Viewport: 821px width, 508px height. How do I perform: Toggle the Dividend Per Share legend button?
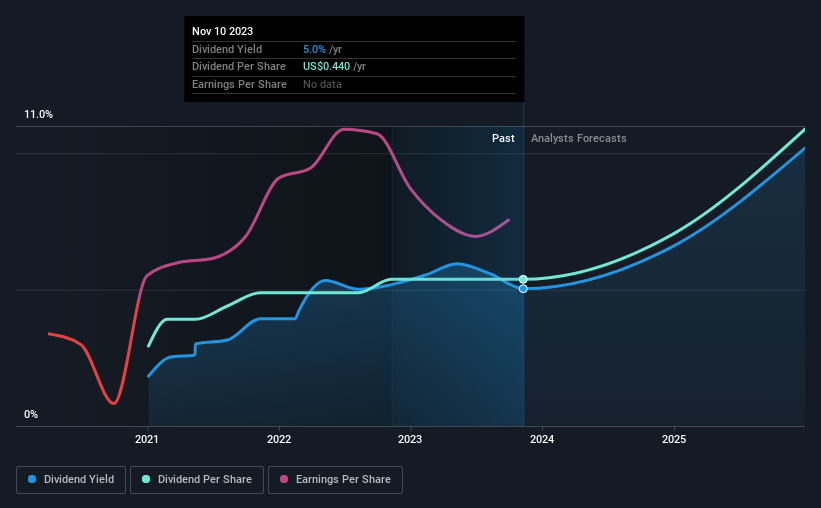click(x=197, y=480)
